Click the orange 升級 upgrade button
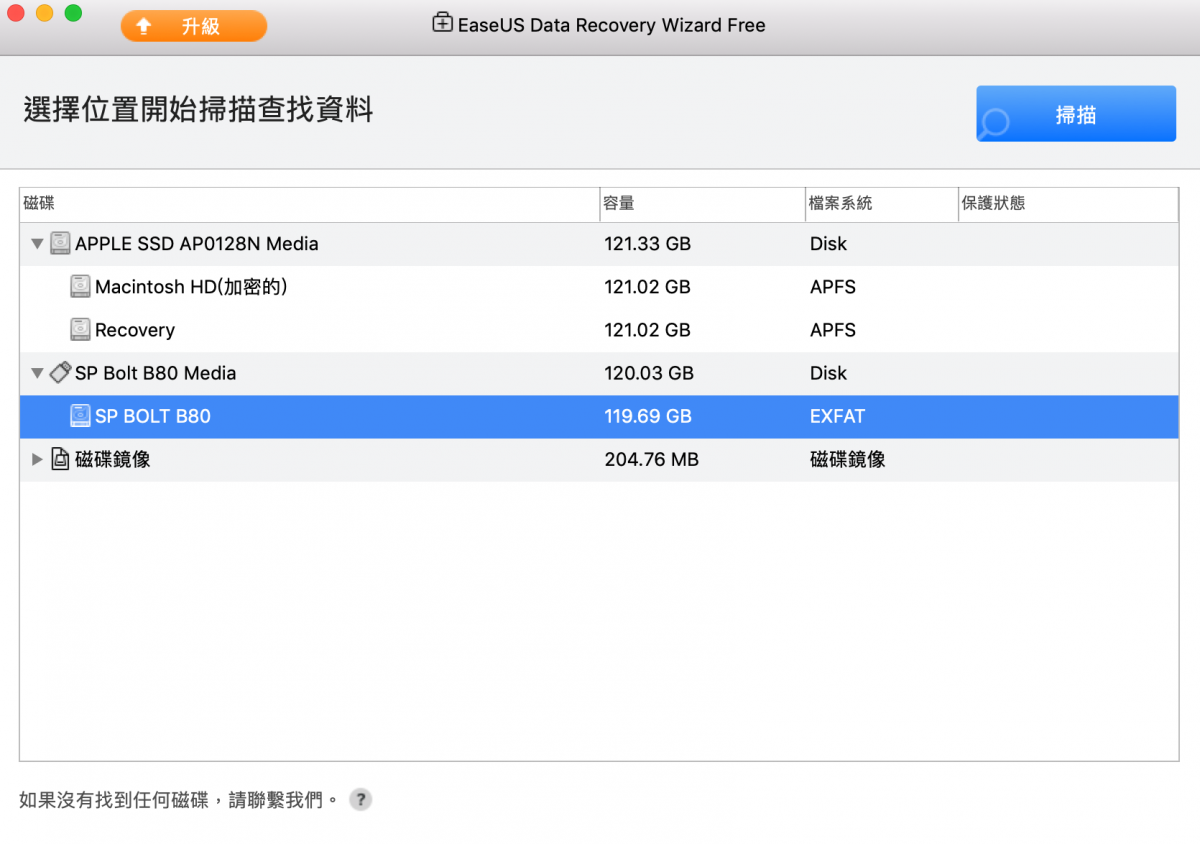Image resolution: width=1200 pixels, height=844 pixels. [x=194, y=26]
